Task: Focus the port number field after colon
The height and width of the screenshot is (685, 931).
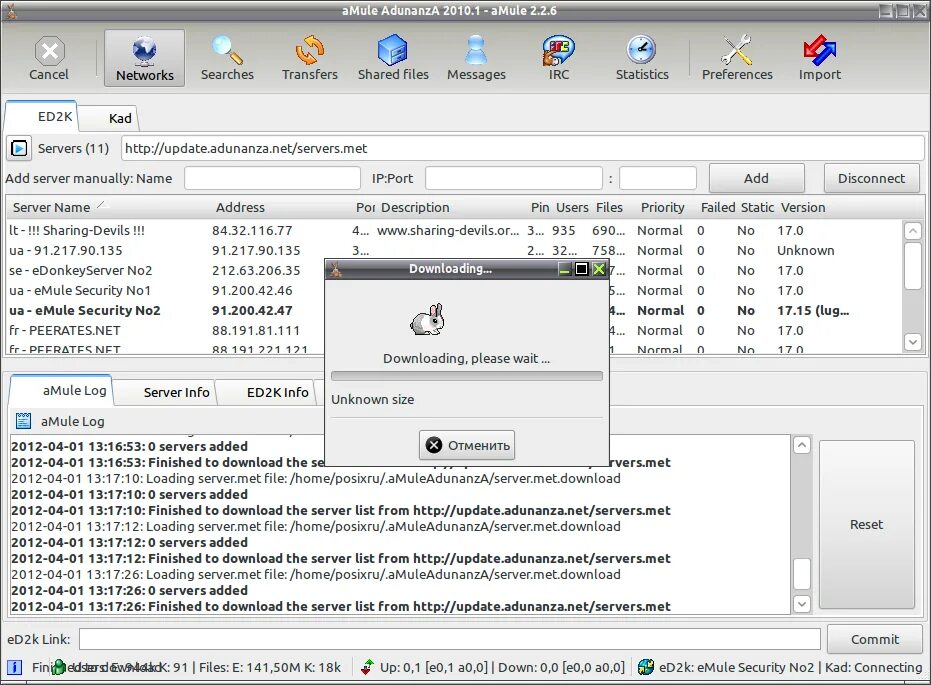Action: click(x=658, y=178)
